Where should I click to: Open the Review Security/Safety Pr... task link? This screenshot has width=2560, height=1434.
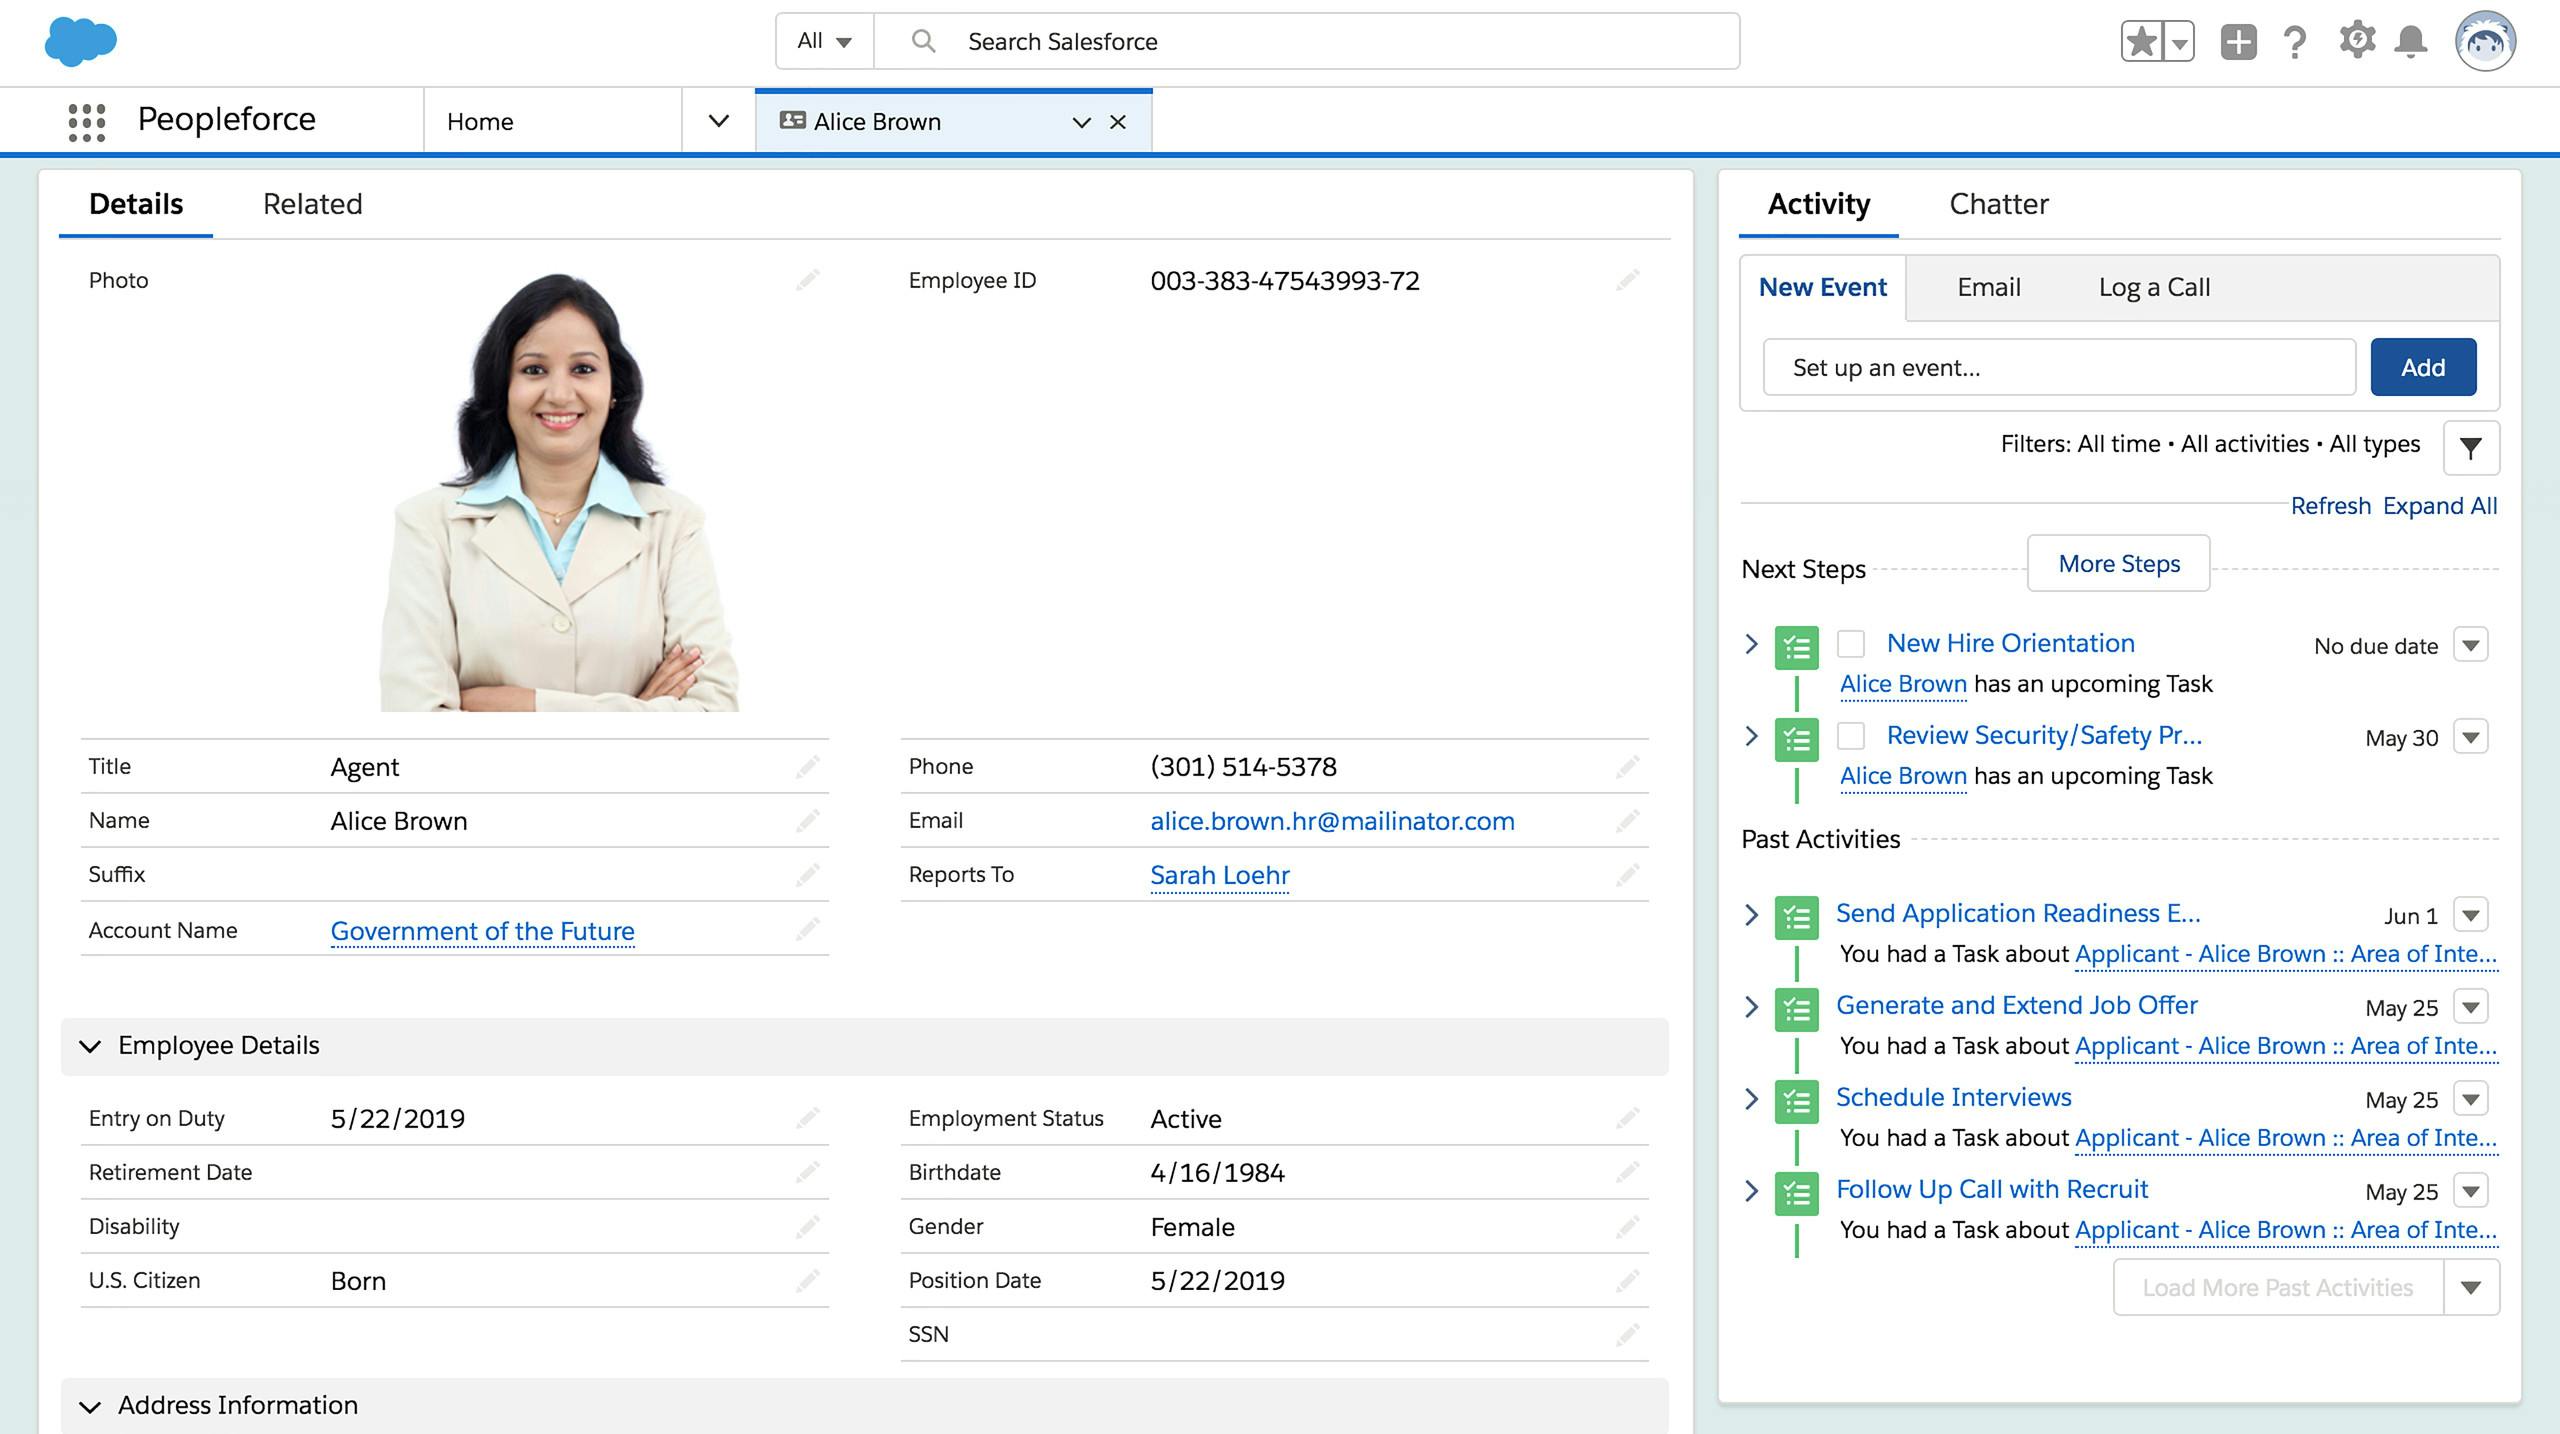pyautogui.click(x=2044, y=735)
